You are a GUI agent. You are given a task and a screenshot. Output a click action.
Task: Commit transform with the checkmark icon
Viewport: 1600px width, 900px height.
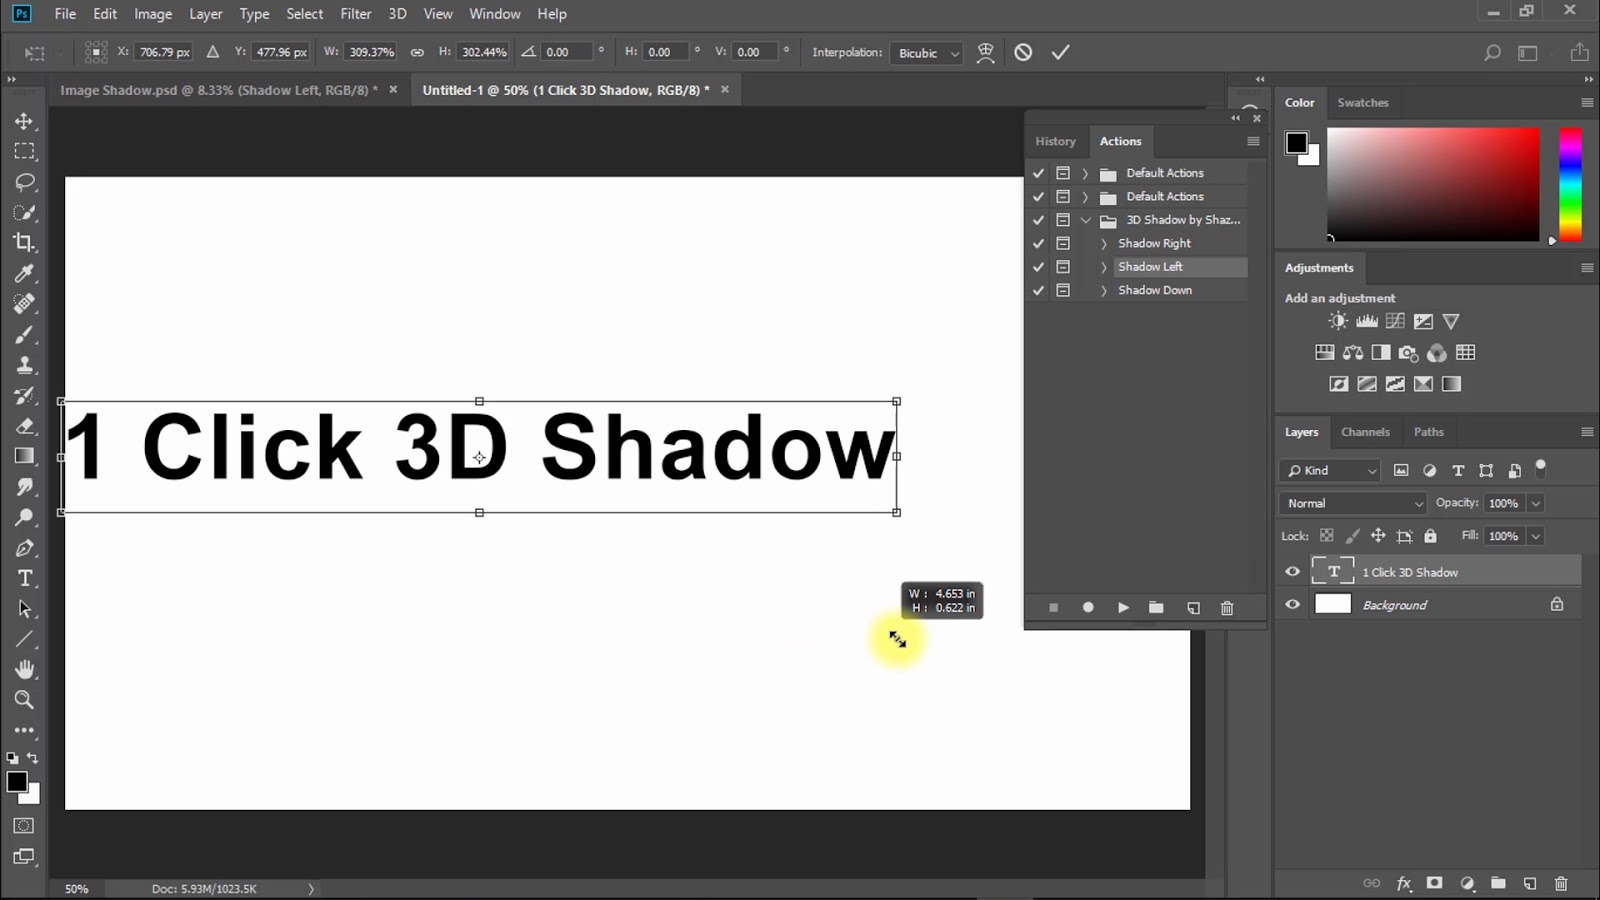click(1060, 52)
